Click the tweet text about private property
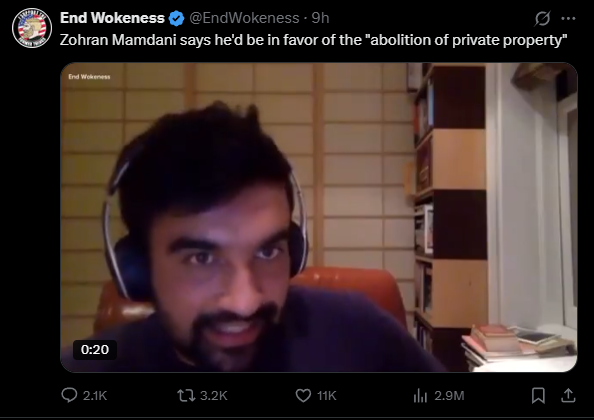This screenshot has width=594, height=420. [x=313, y=40]
